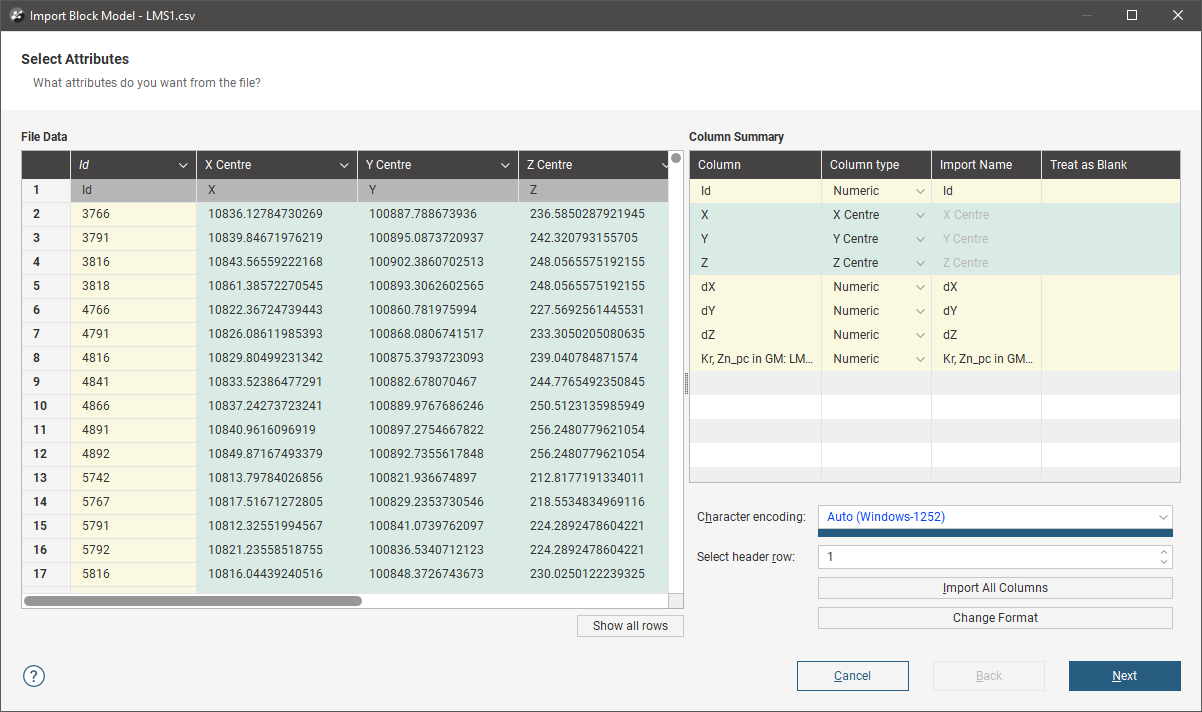Open the X Centre column header dropdown
Image resolution: width=1202 pixels, height=712 pixels.
[x=344, y=165]
